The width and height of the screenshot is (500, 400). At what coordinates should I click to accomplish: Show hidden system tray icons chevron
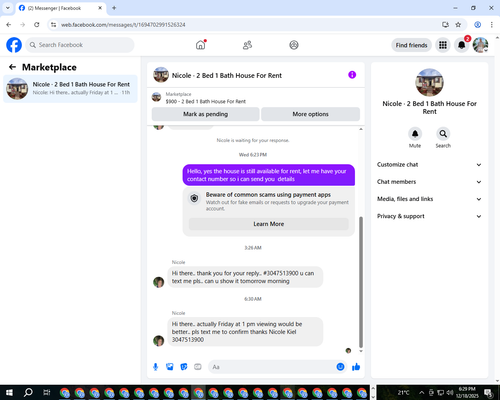coord(421,392)
